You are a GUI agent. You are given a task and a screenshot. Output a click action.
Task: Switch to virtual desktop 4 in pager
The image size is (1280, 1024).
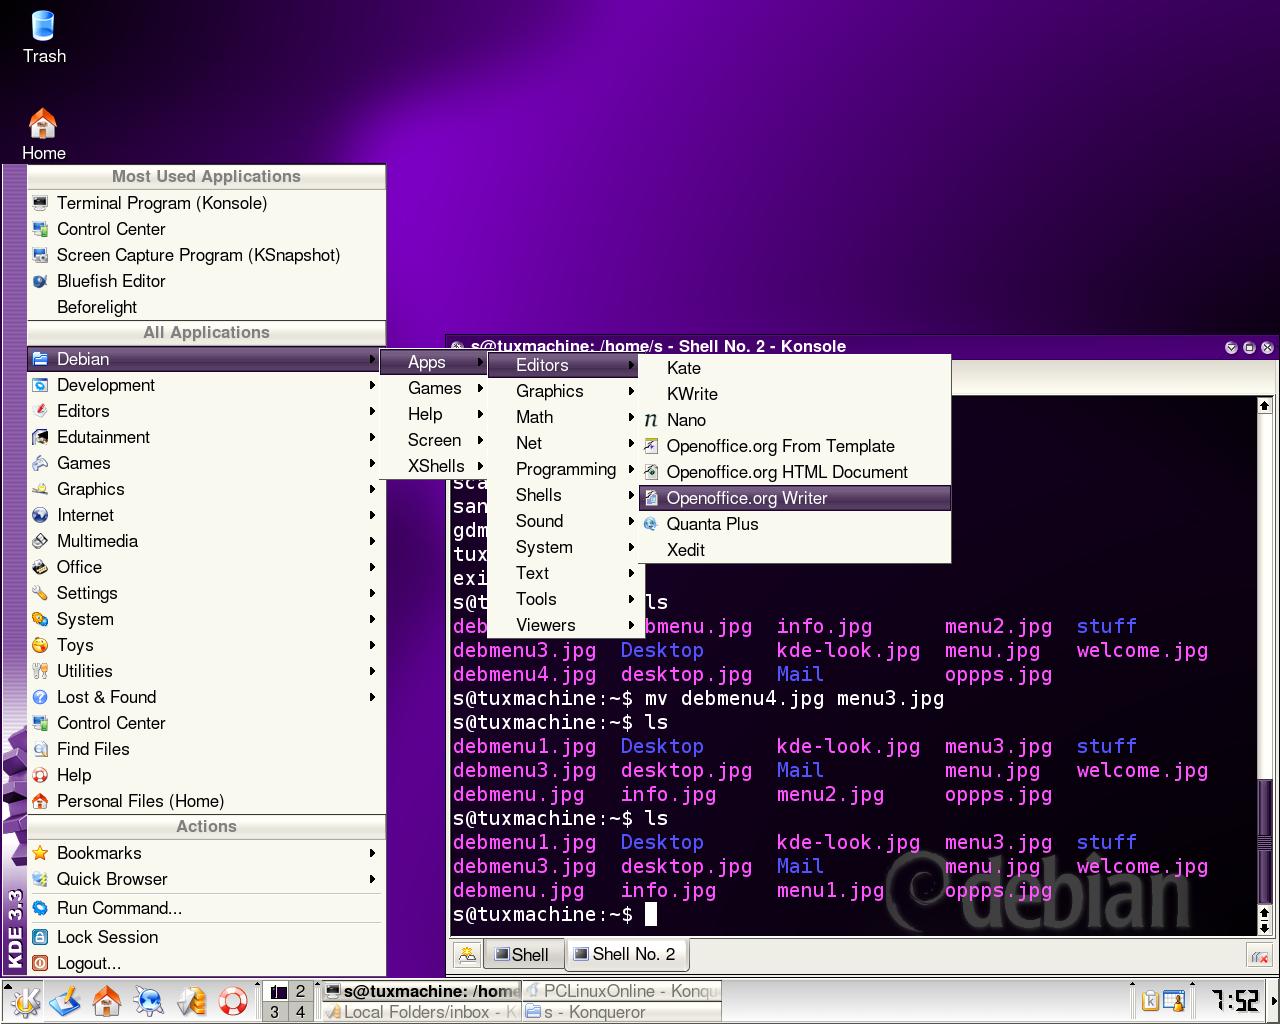point(299,1012)
